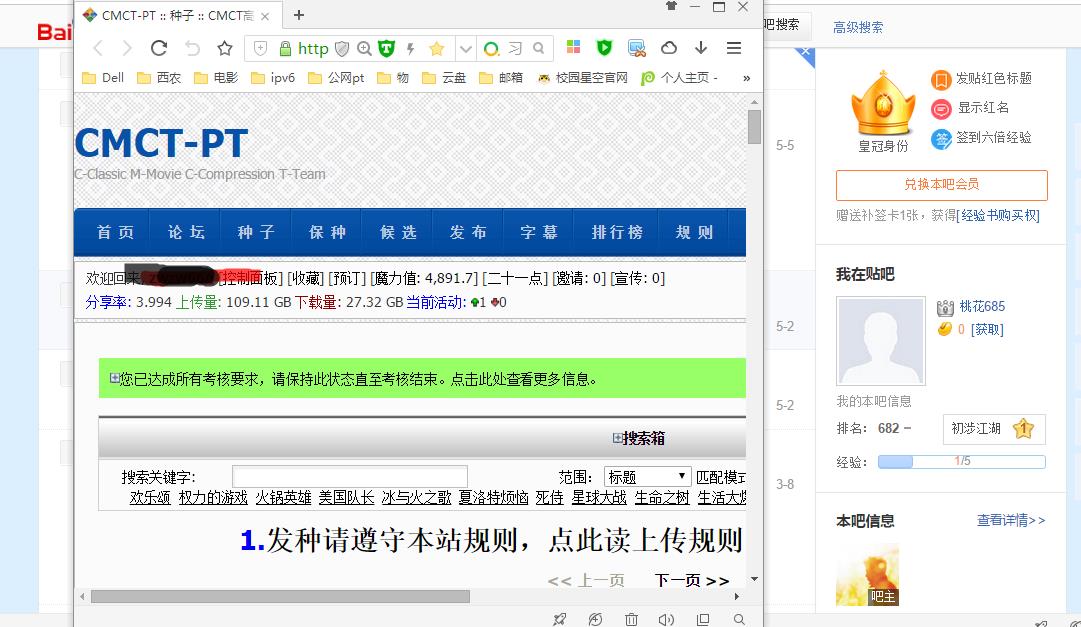Open 字幕 in site navigation

[x=539, y=232]
